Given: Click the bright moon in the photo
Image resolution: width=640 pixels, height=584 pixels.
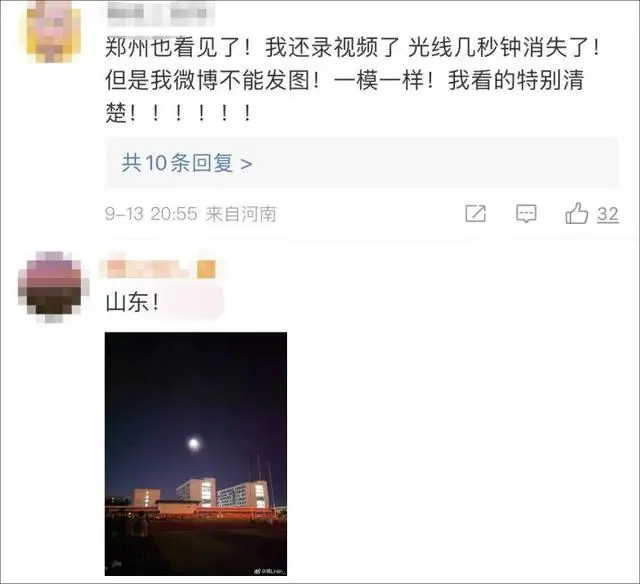Looking at the screenshot, I should [x=194, y=443].
